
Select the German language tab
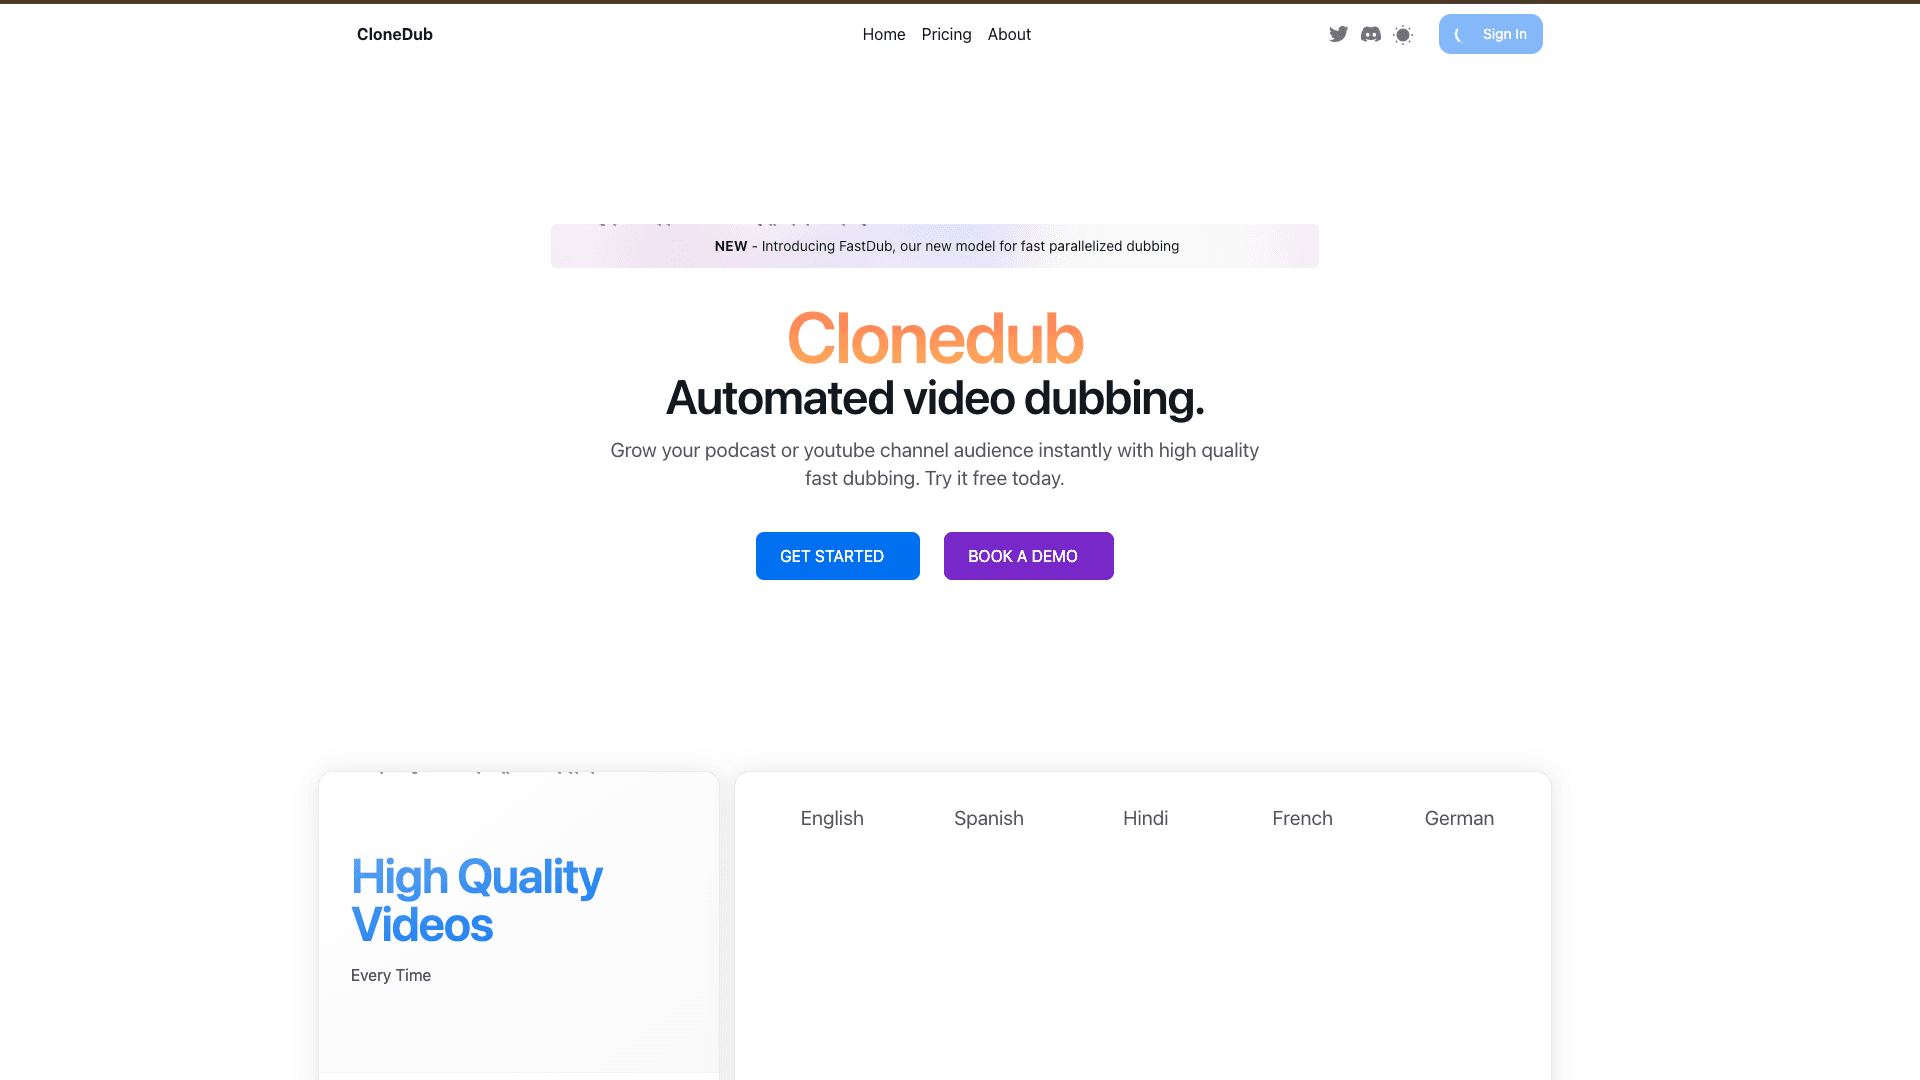point(1459,818)
